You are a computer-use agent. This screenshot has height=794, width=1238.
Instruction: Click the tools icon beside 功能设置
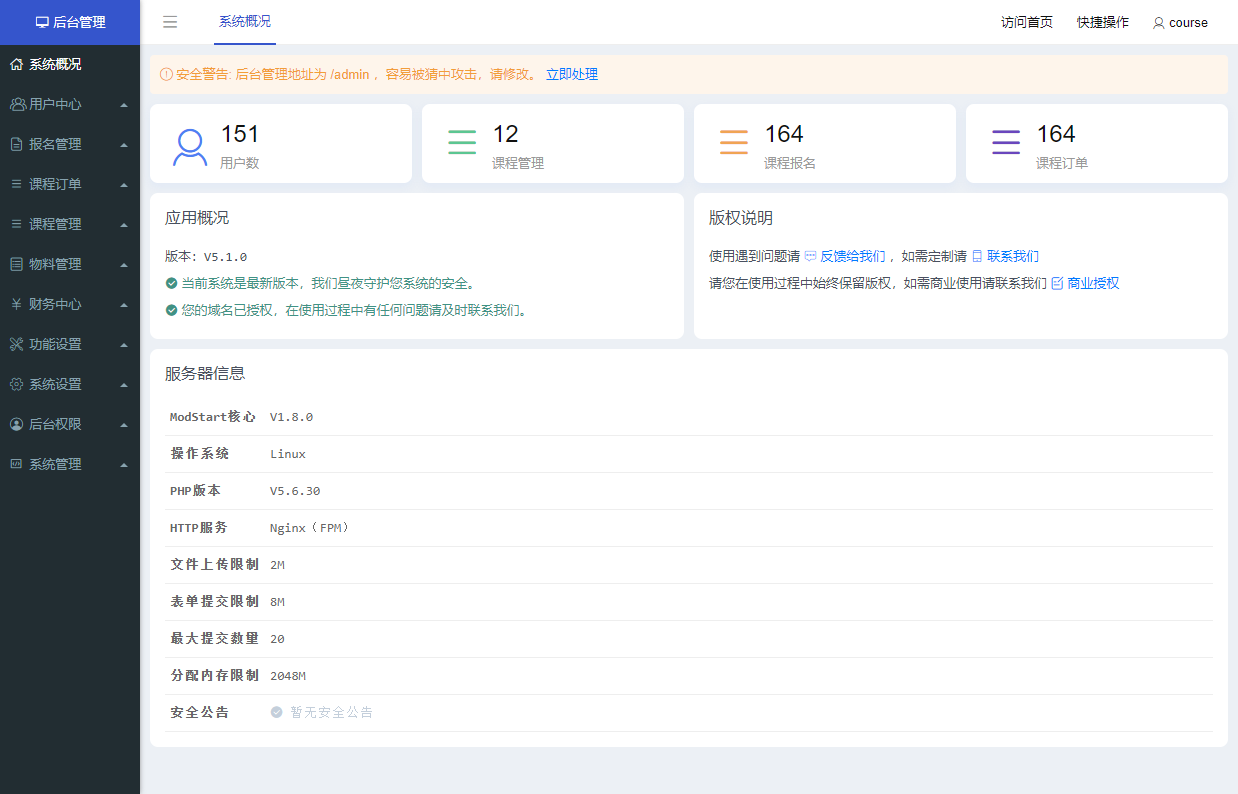point(17,344)
